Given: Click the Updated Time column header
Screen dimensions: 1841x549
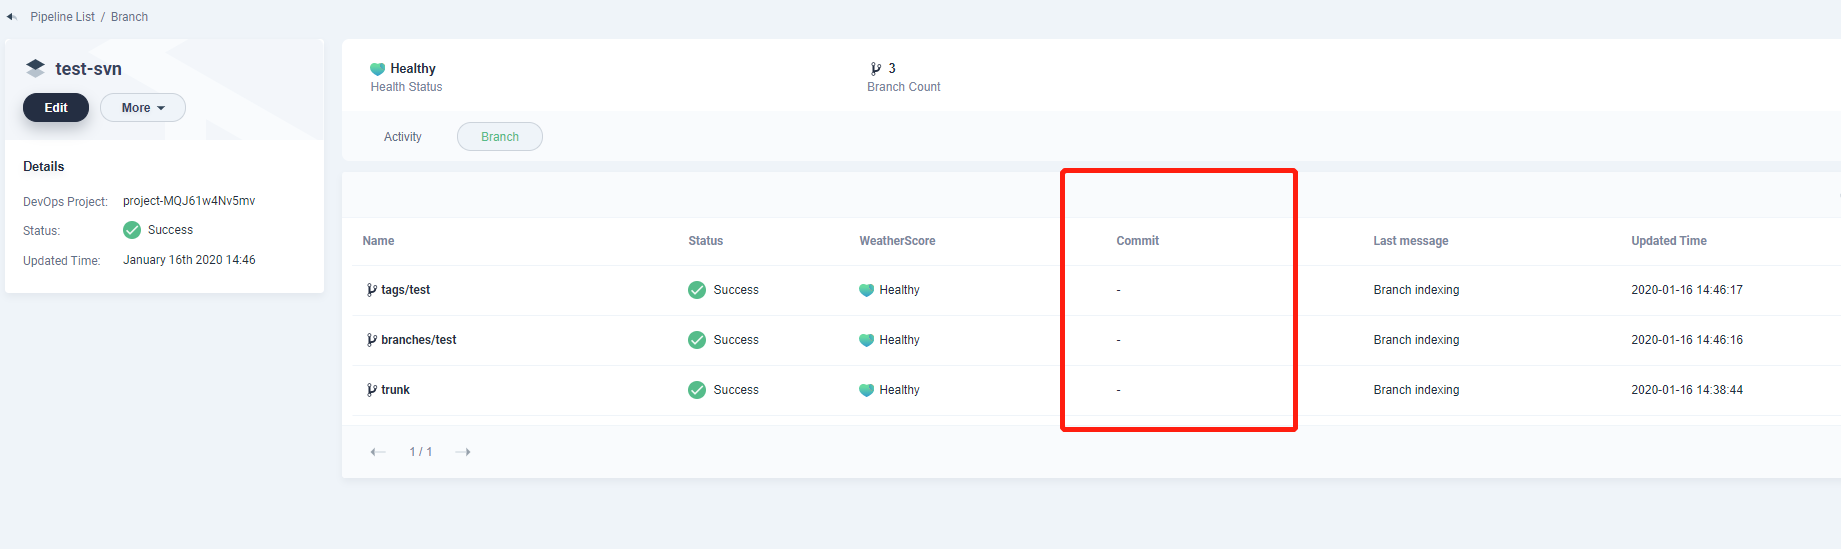Looking at the screenshot, I should click(1668, 241).
